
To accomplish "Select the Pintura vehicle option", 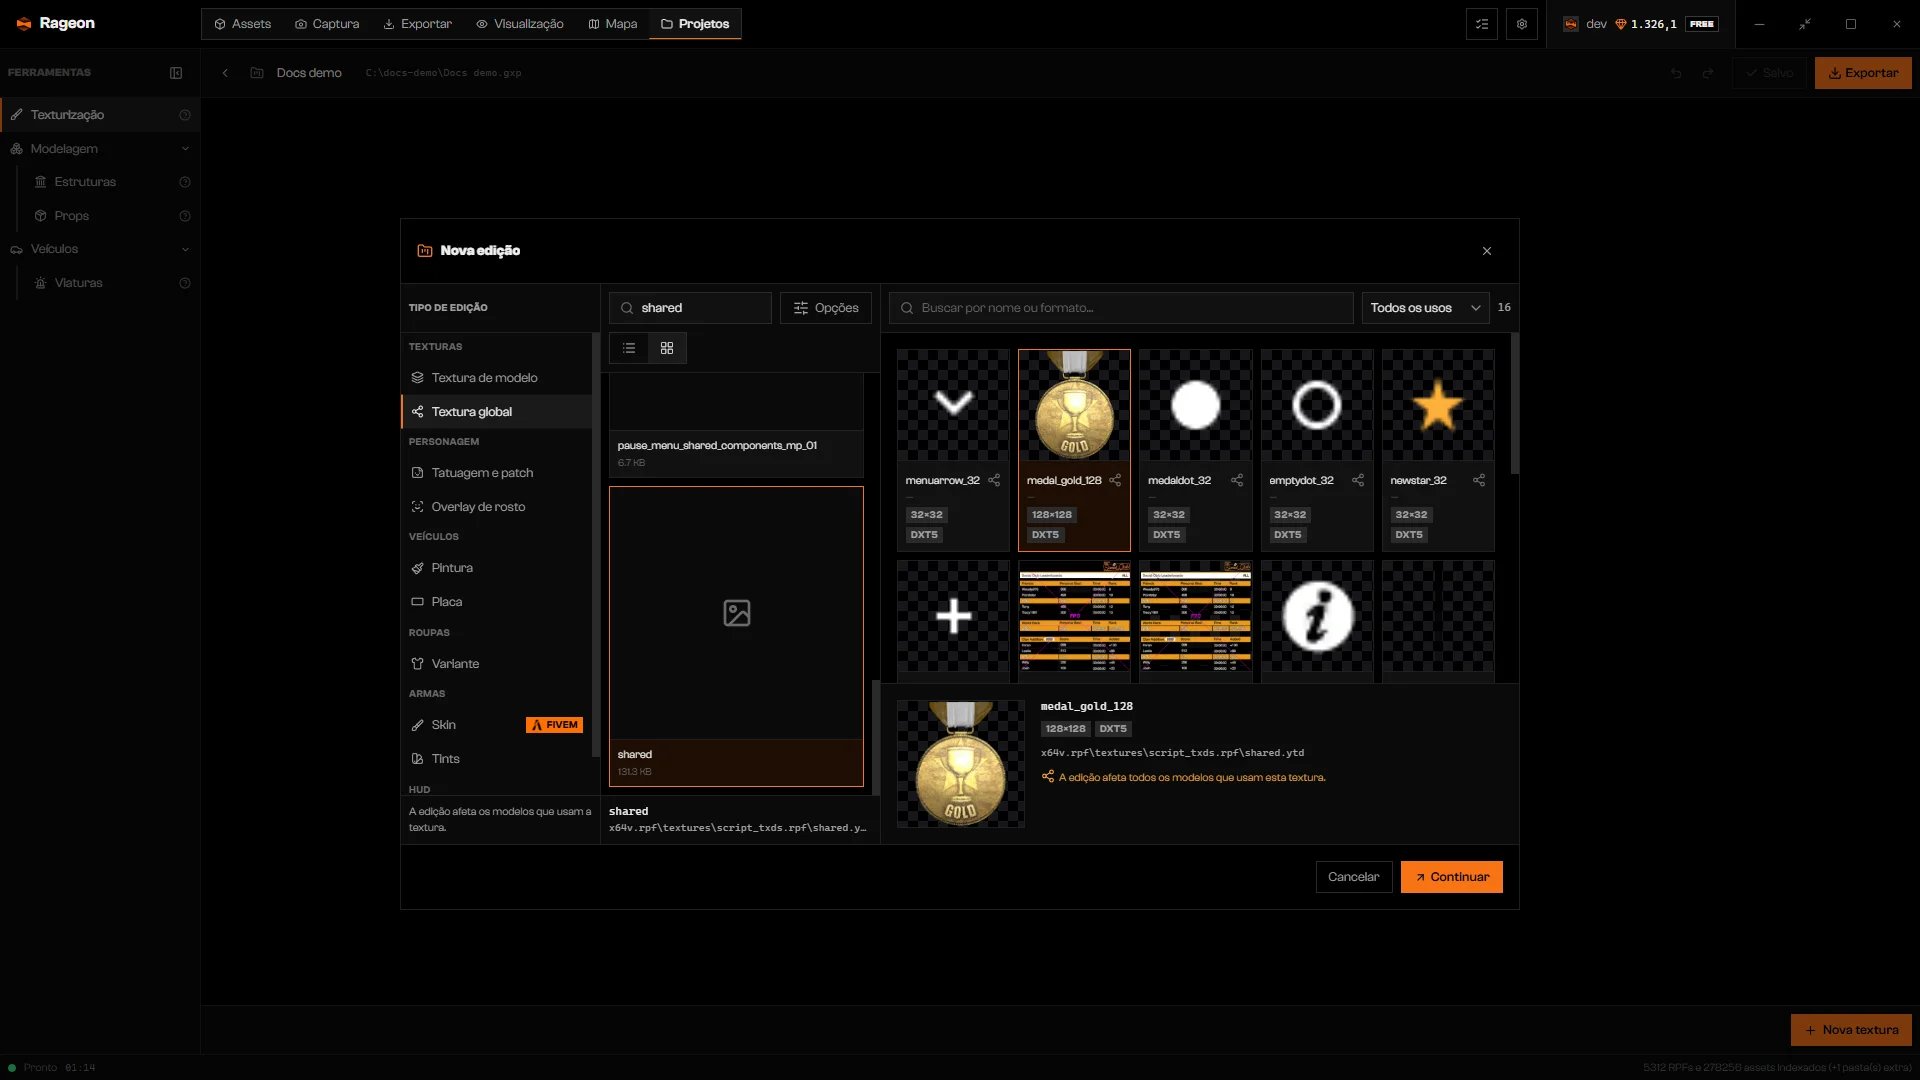I will 496,568.
